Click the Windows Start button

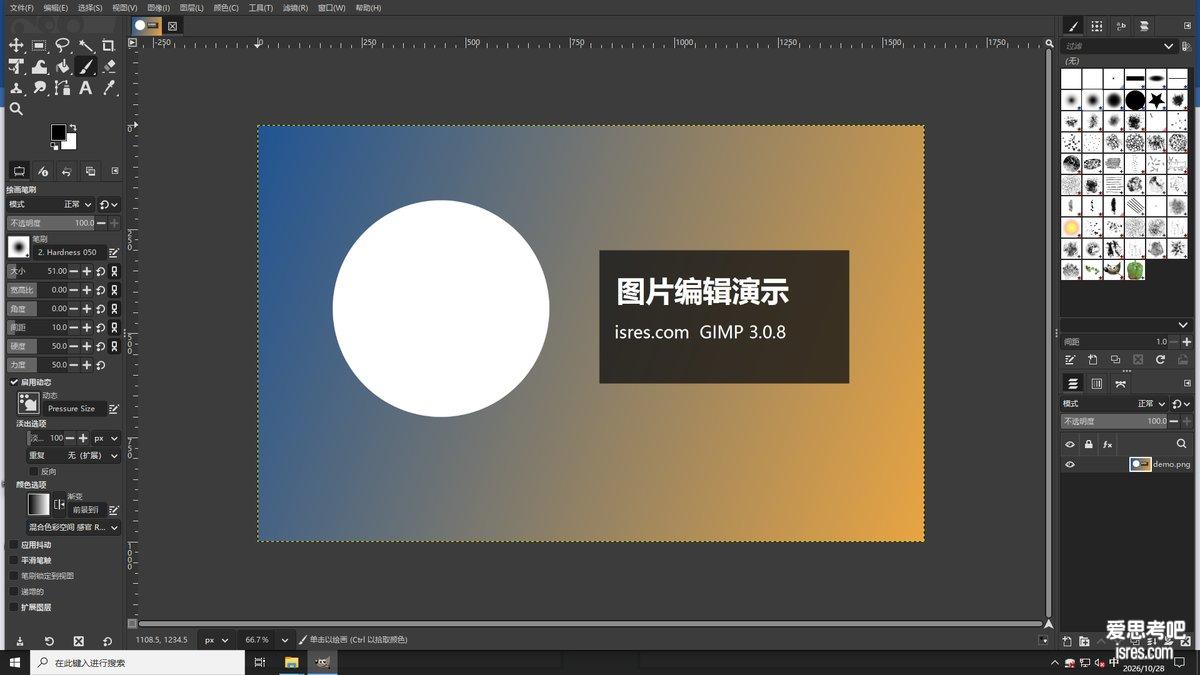point(15,662)
